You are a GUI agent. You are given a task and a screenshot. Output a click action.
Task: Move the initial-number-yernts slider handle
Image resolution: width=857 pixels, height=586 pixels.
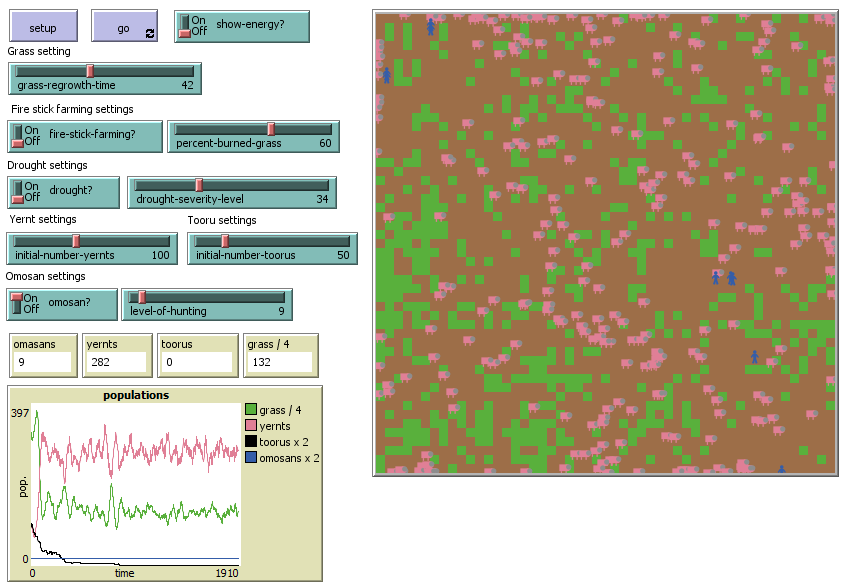coord(76,241)
